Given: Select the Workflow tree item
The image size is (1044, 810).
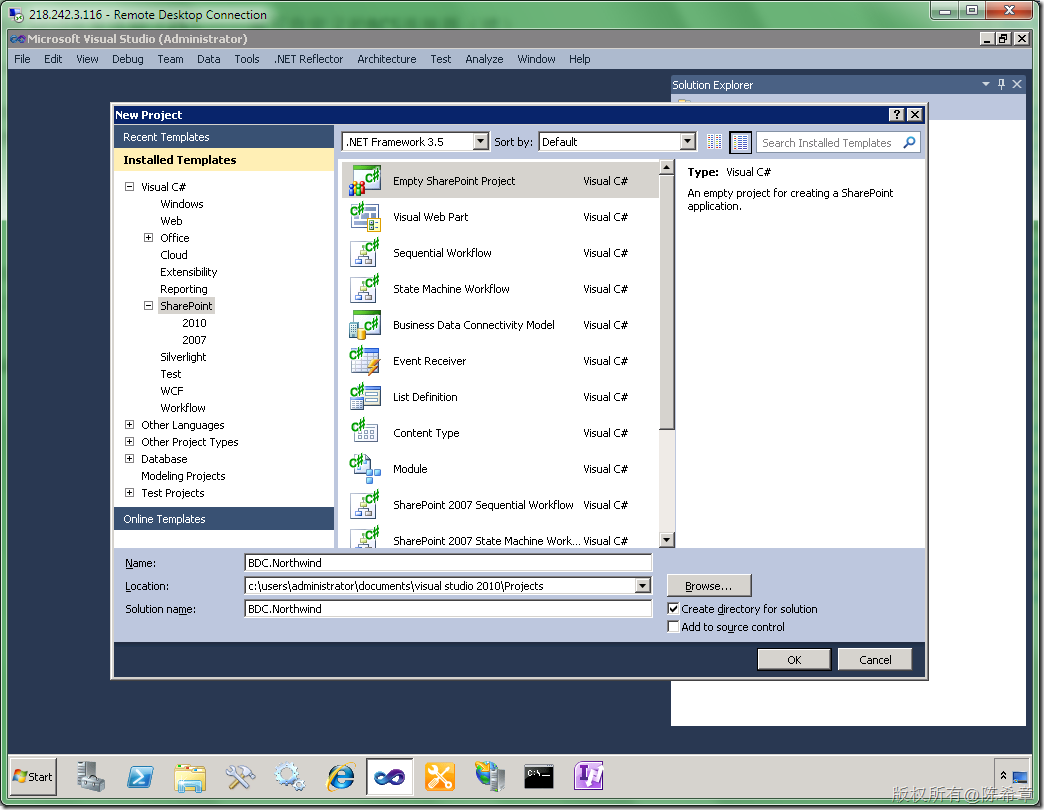Looking at the screenshot, I should [182, 407].
